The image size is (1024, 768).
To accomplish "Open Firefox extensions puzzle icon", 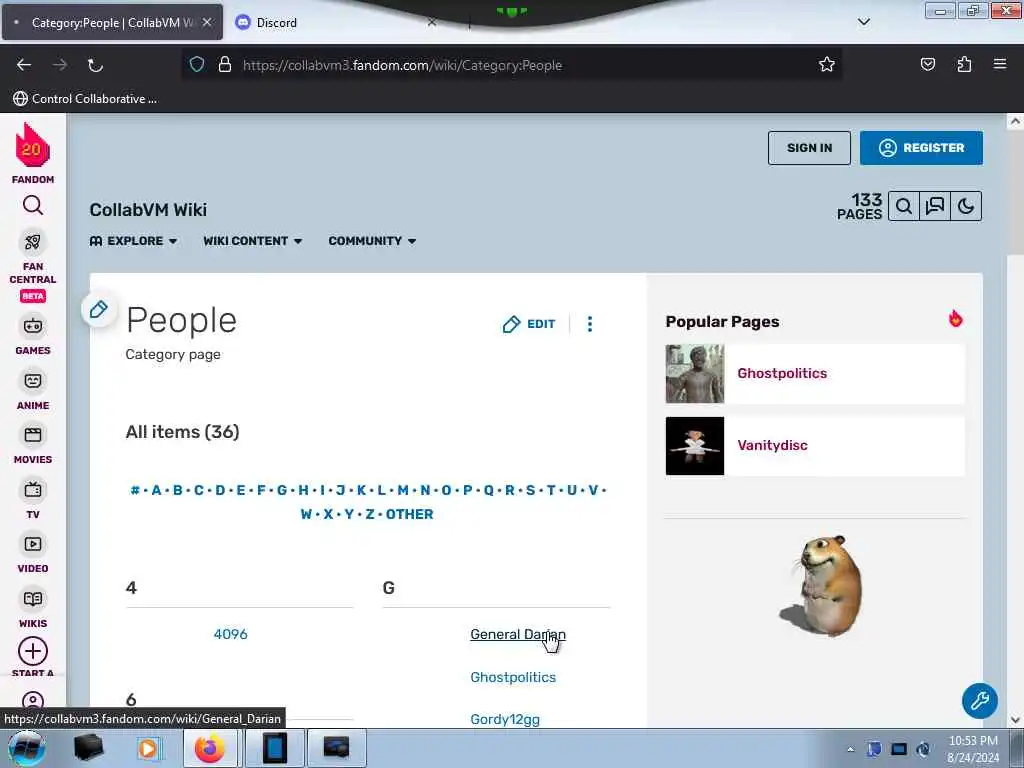I will pyautogui.click(x=964, y=65).
